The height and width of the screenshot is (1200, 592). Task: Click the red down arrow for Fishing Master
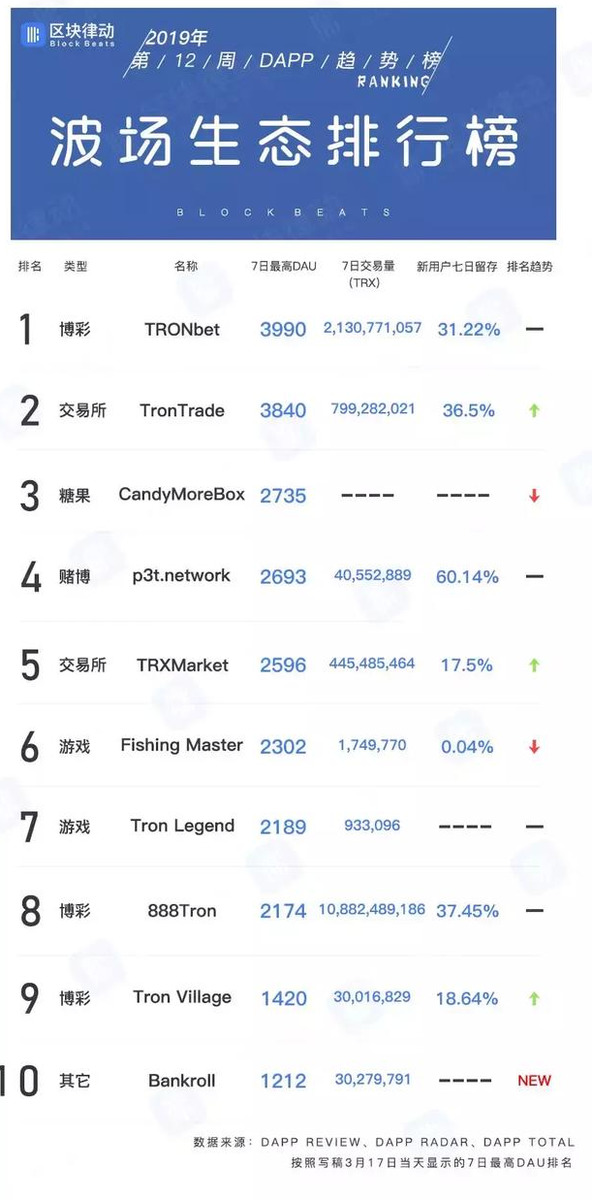point(534,746)
